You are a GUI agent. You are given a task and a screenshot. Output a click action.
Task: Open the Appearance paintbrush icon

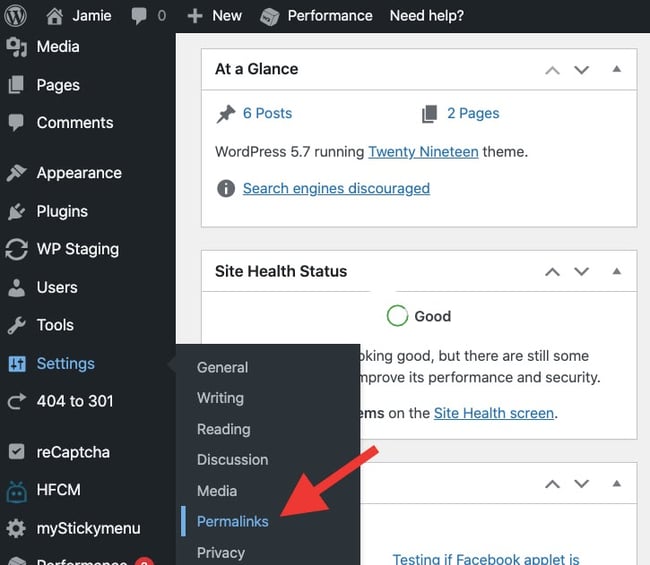point(16,173)
